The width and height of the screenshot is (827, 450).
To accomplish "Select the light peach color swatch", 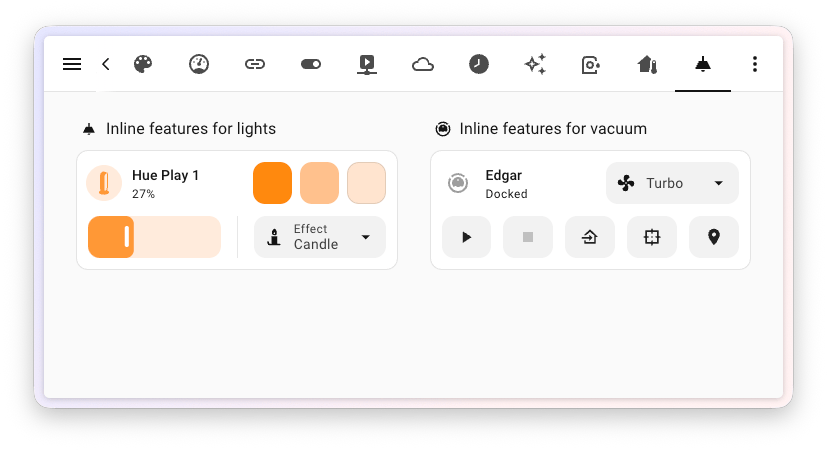I will click(x=319, y=183).
